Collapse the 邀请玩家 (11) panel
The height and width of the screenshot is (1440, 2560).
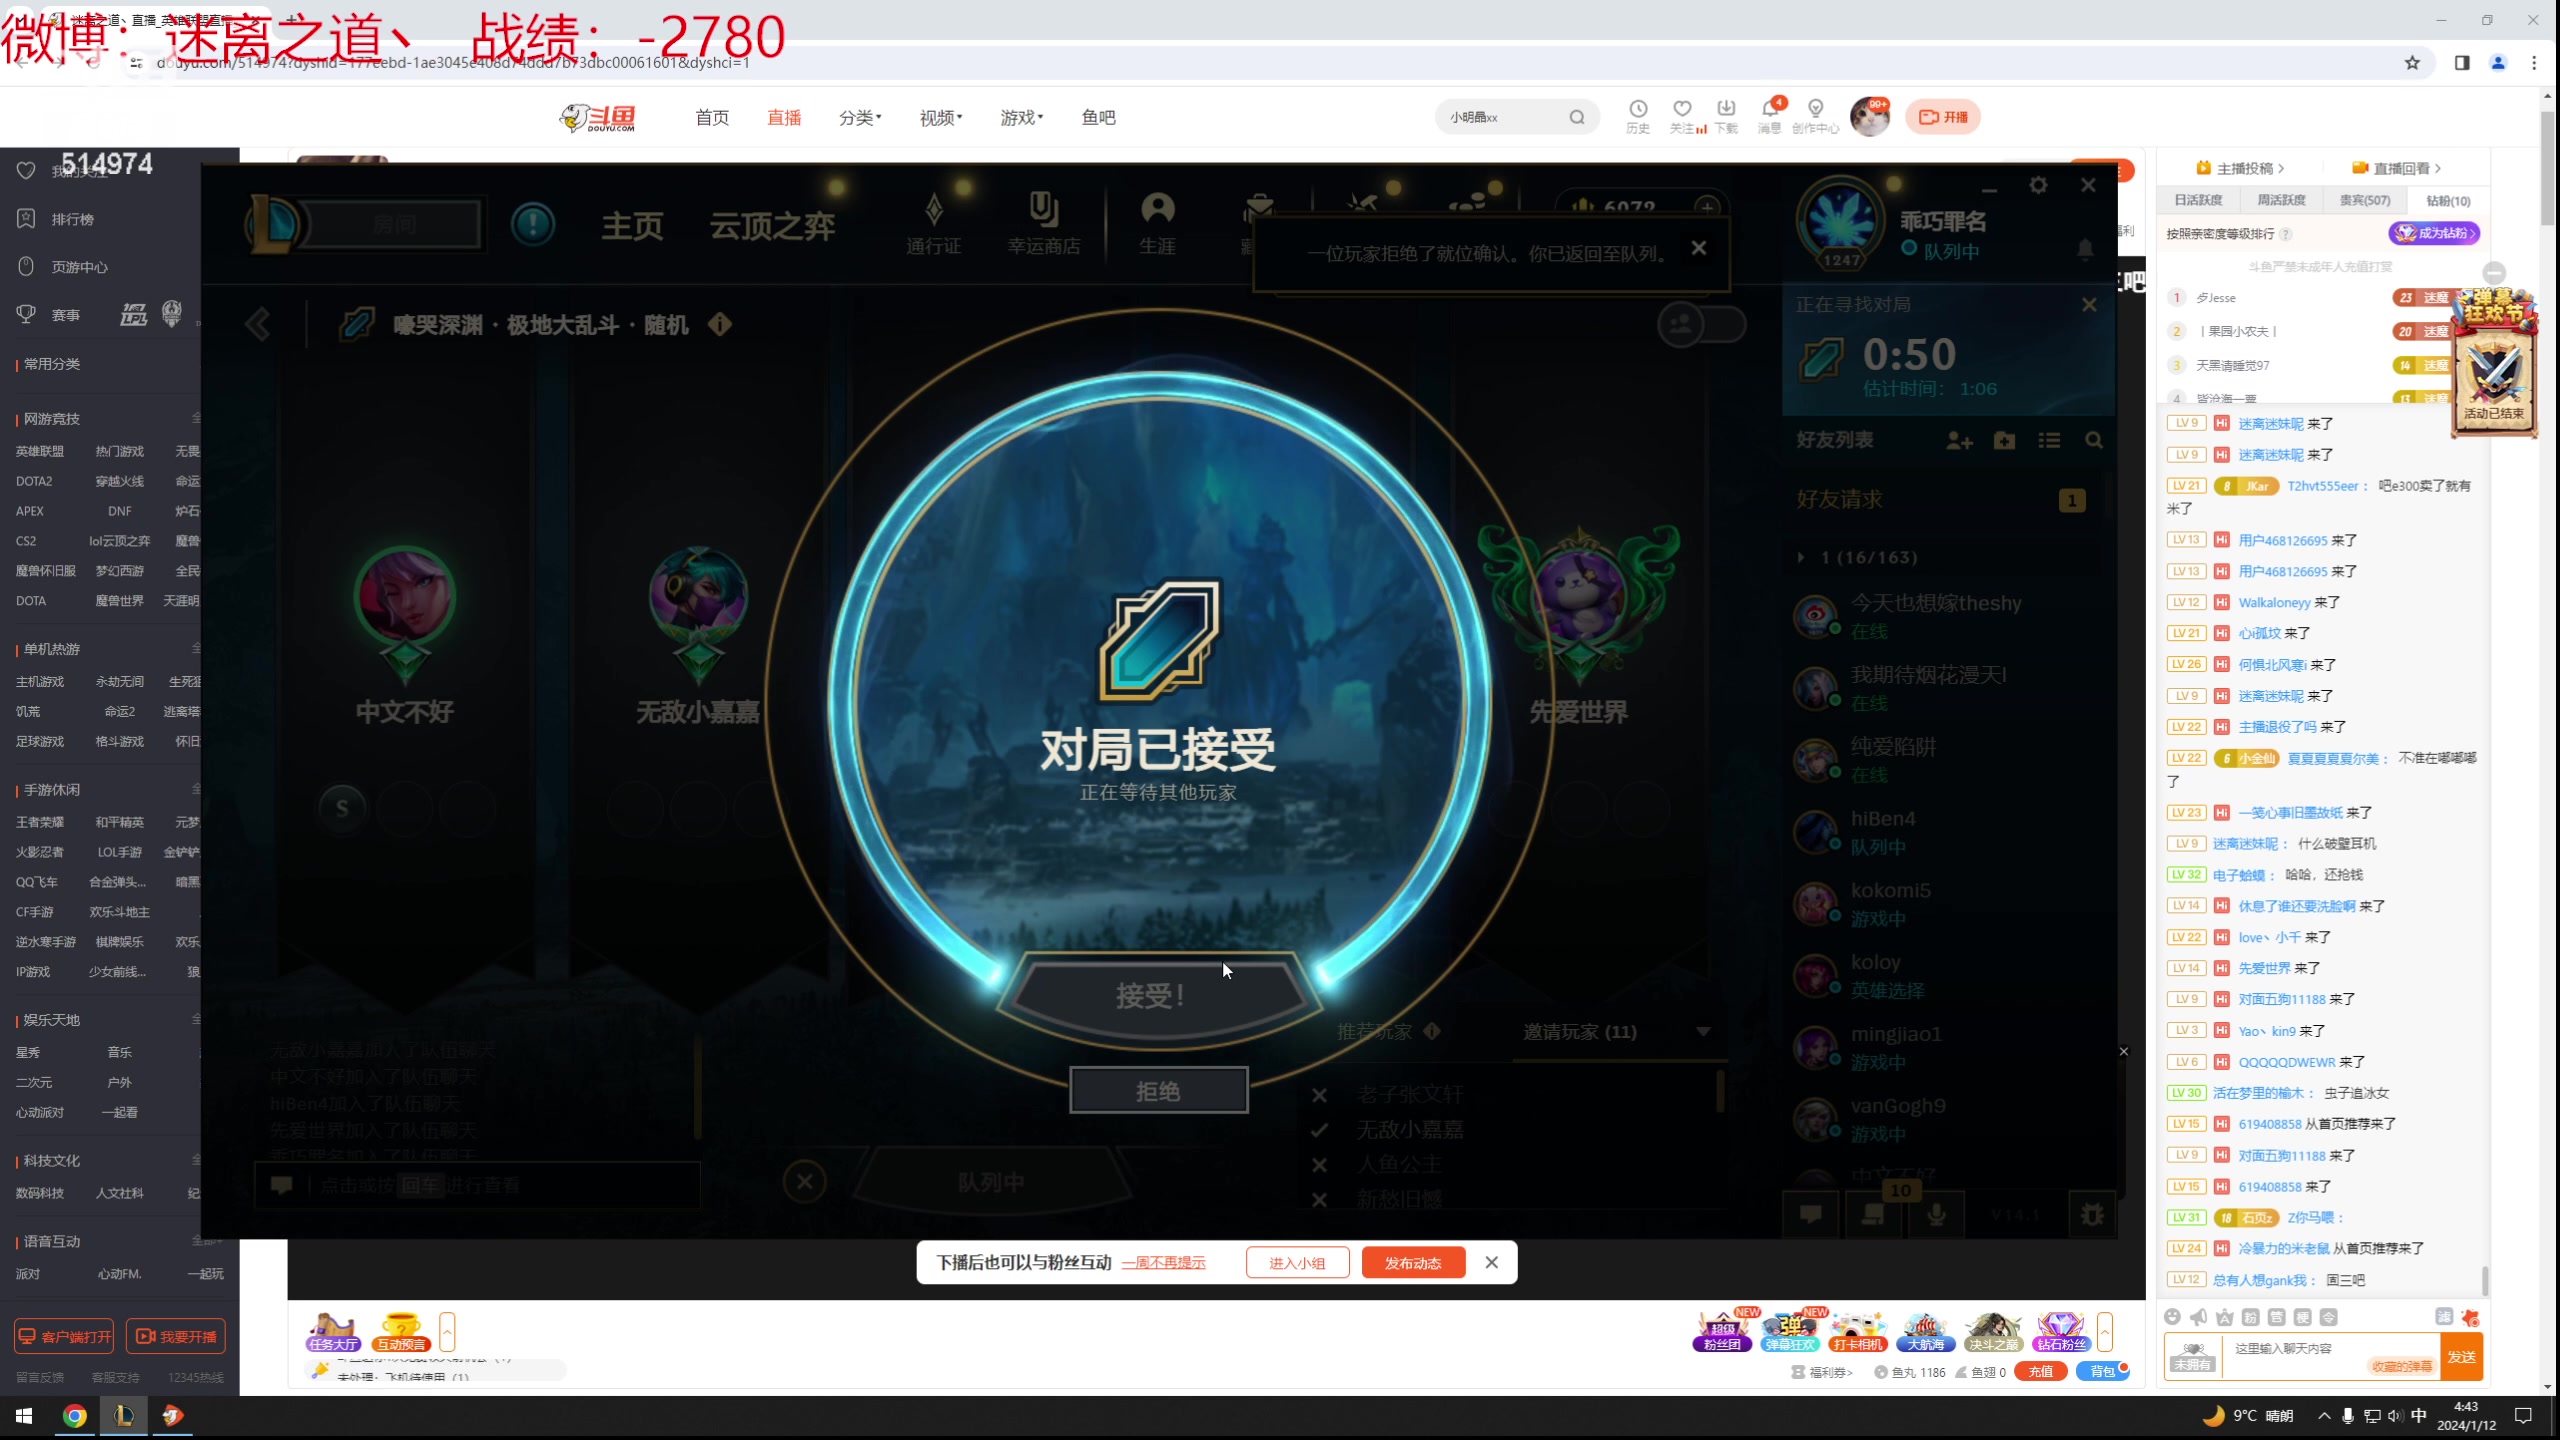(1704, 1031)
